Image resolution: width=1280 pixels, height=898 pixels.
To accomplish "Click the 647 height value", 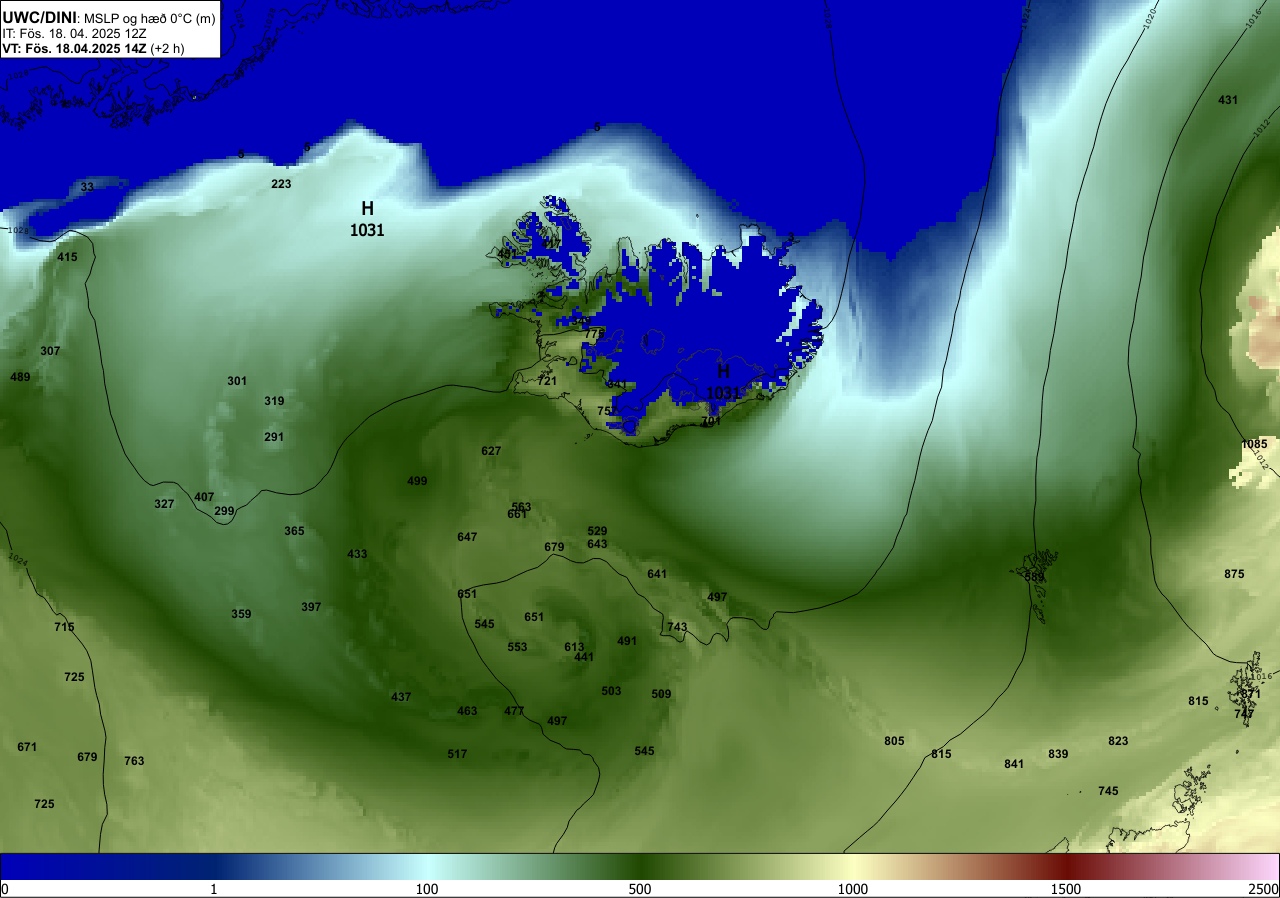I will pos(467,537).
